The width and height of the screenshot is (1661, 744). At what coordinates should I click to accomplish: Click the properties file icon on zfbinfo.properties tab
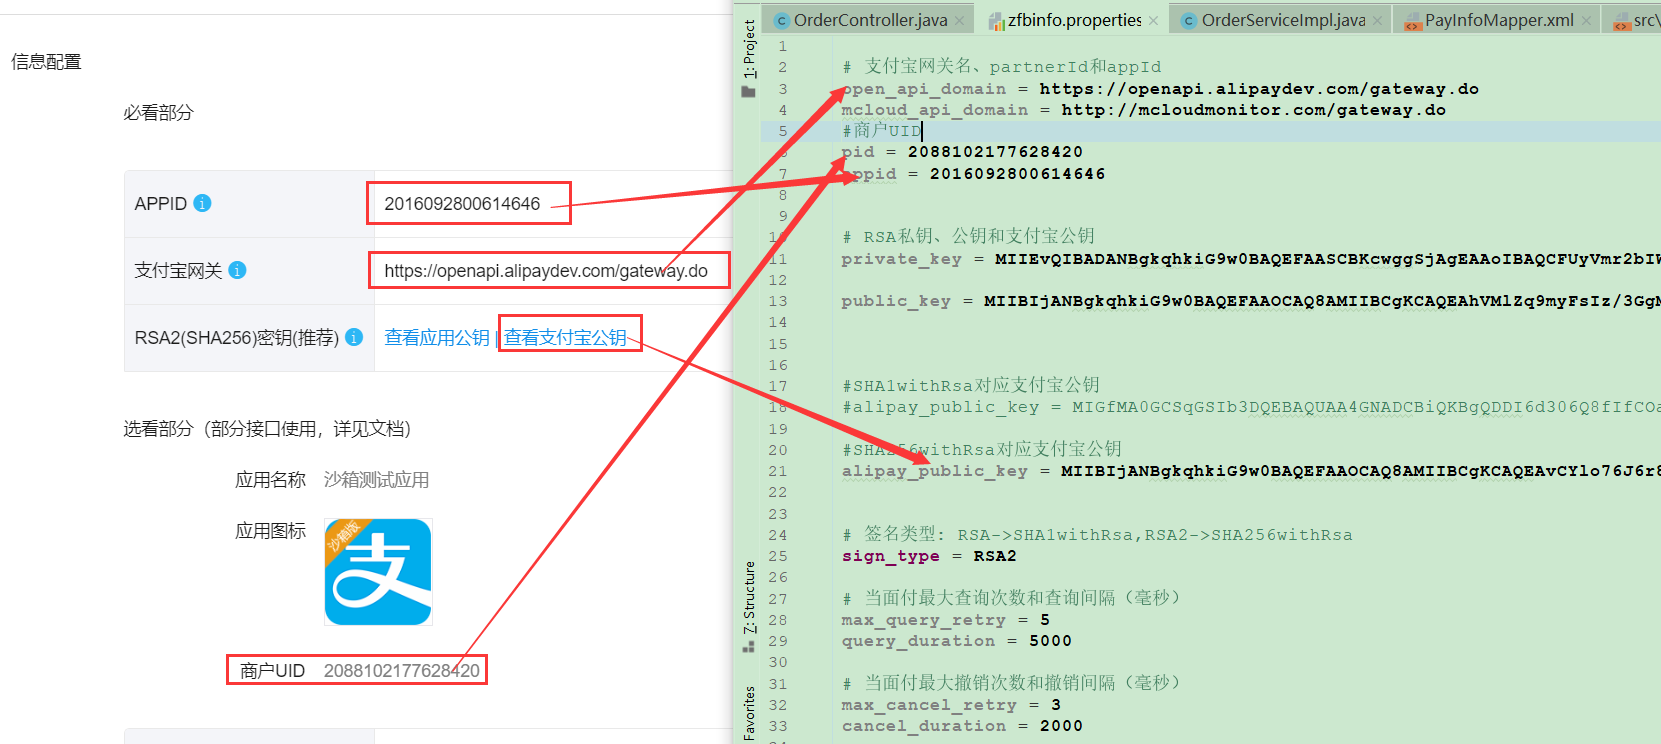click(996, 21)
